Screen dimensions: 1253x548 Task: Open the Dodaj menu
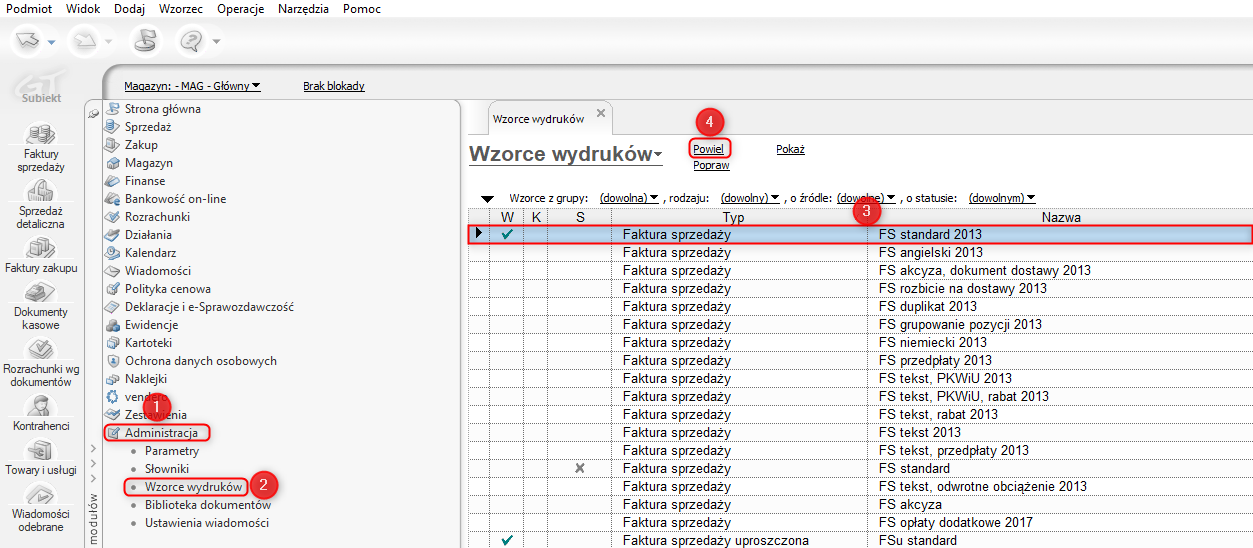[x=129, y=8]
